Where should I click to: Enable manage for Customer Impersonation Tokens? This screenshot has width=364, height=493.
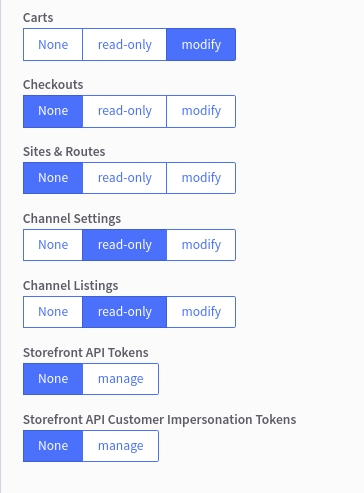tap(120, 446)
